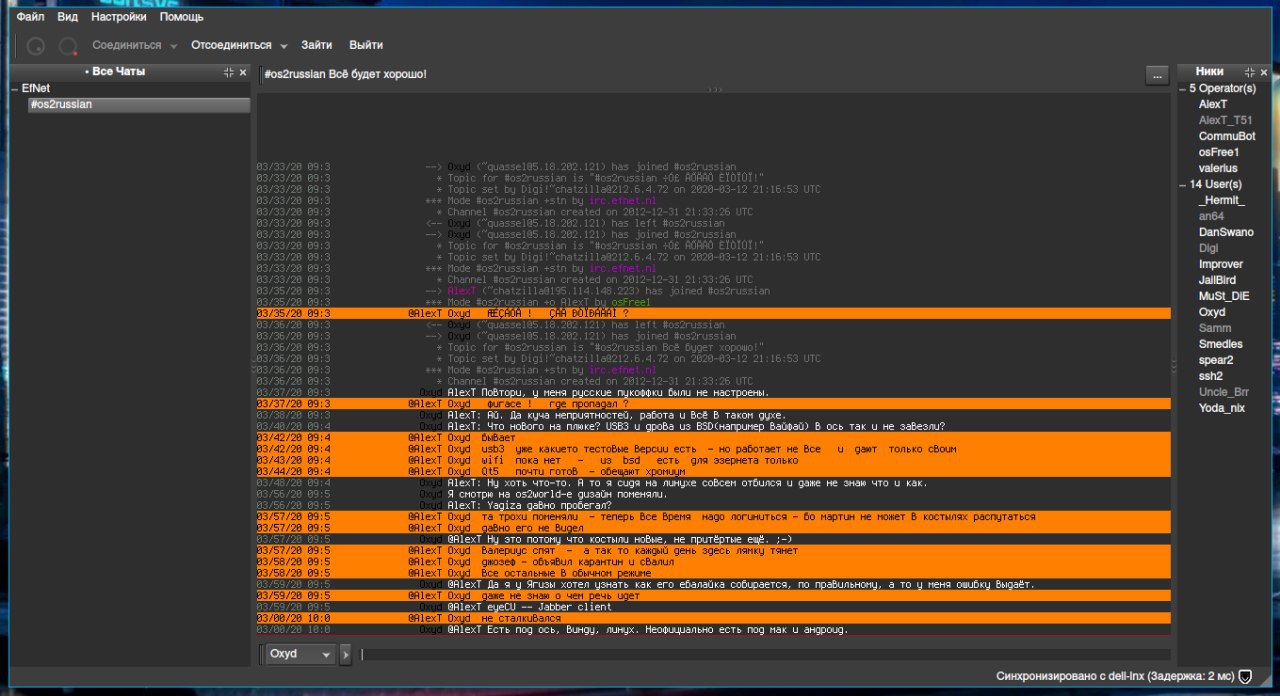The height and width of the screenshot is (696, 1280).
Task: Close the Ники nick list panel
Action: (x=1263, y=72)
